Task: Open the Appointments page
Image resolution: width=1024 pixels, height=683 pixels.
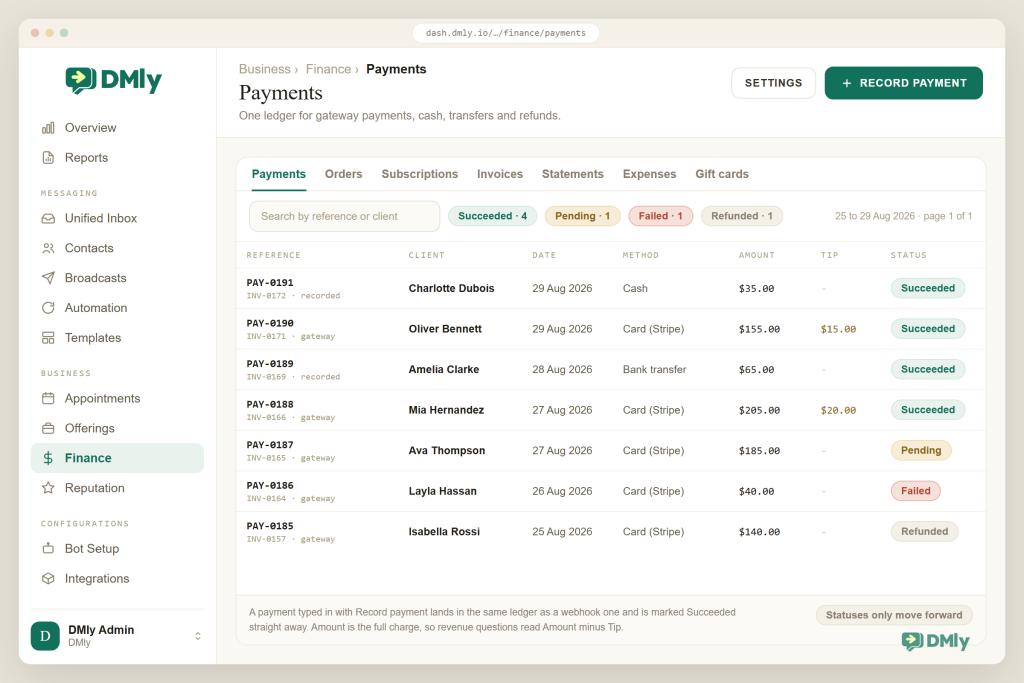Action: (x=118, y=398)
